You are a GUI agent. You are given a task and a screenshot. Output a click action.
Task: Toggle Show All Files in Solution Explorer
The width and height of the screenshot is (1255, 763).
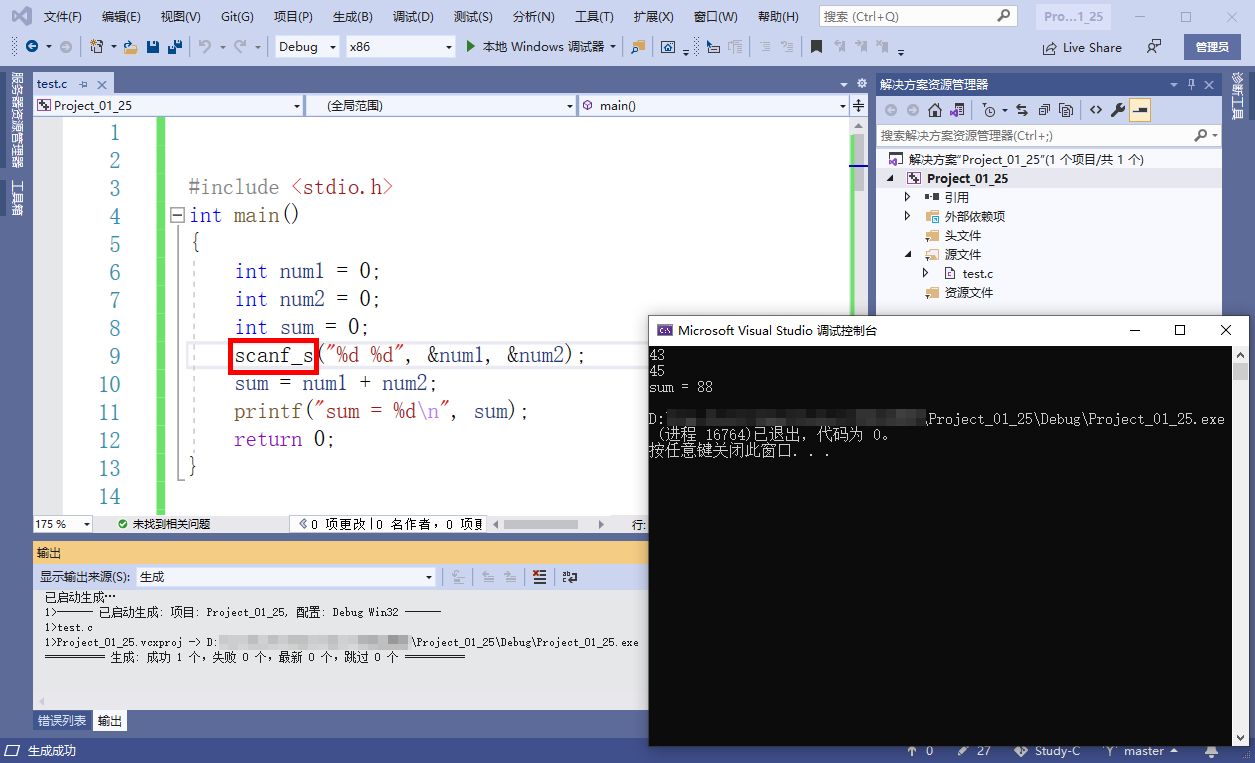click(1066, 110)
